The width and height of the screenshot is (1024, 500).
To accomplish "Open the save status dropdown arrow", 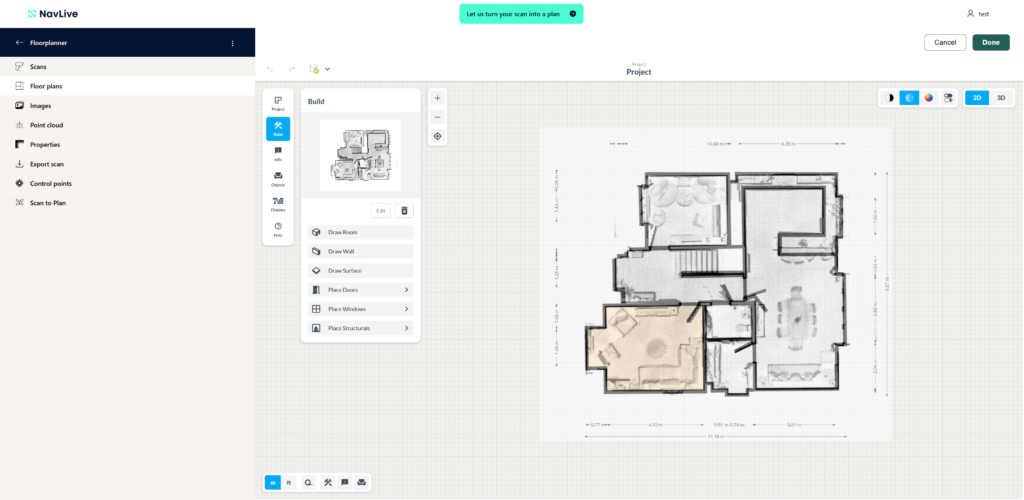I will 328,69.
